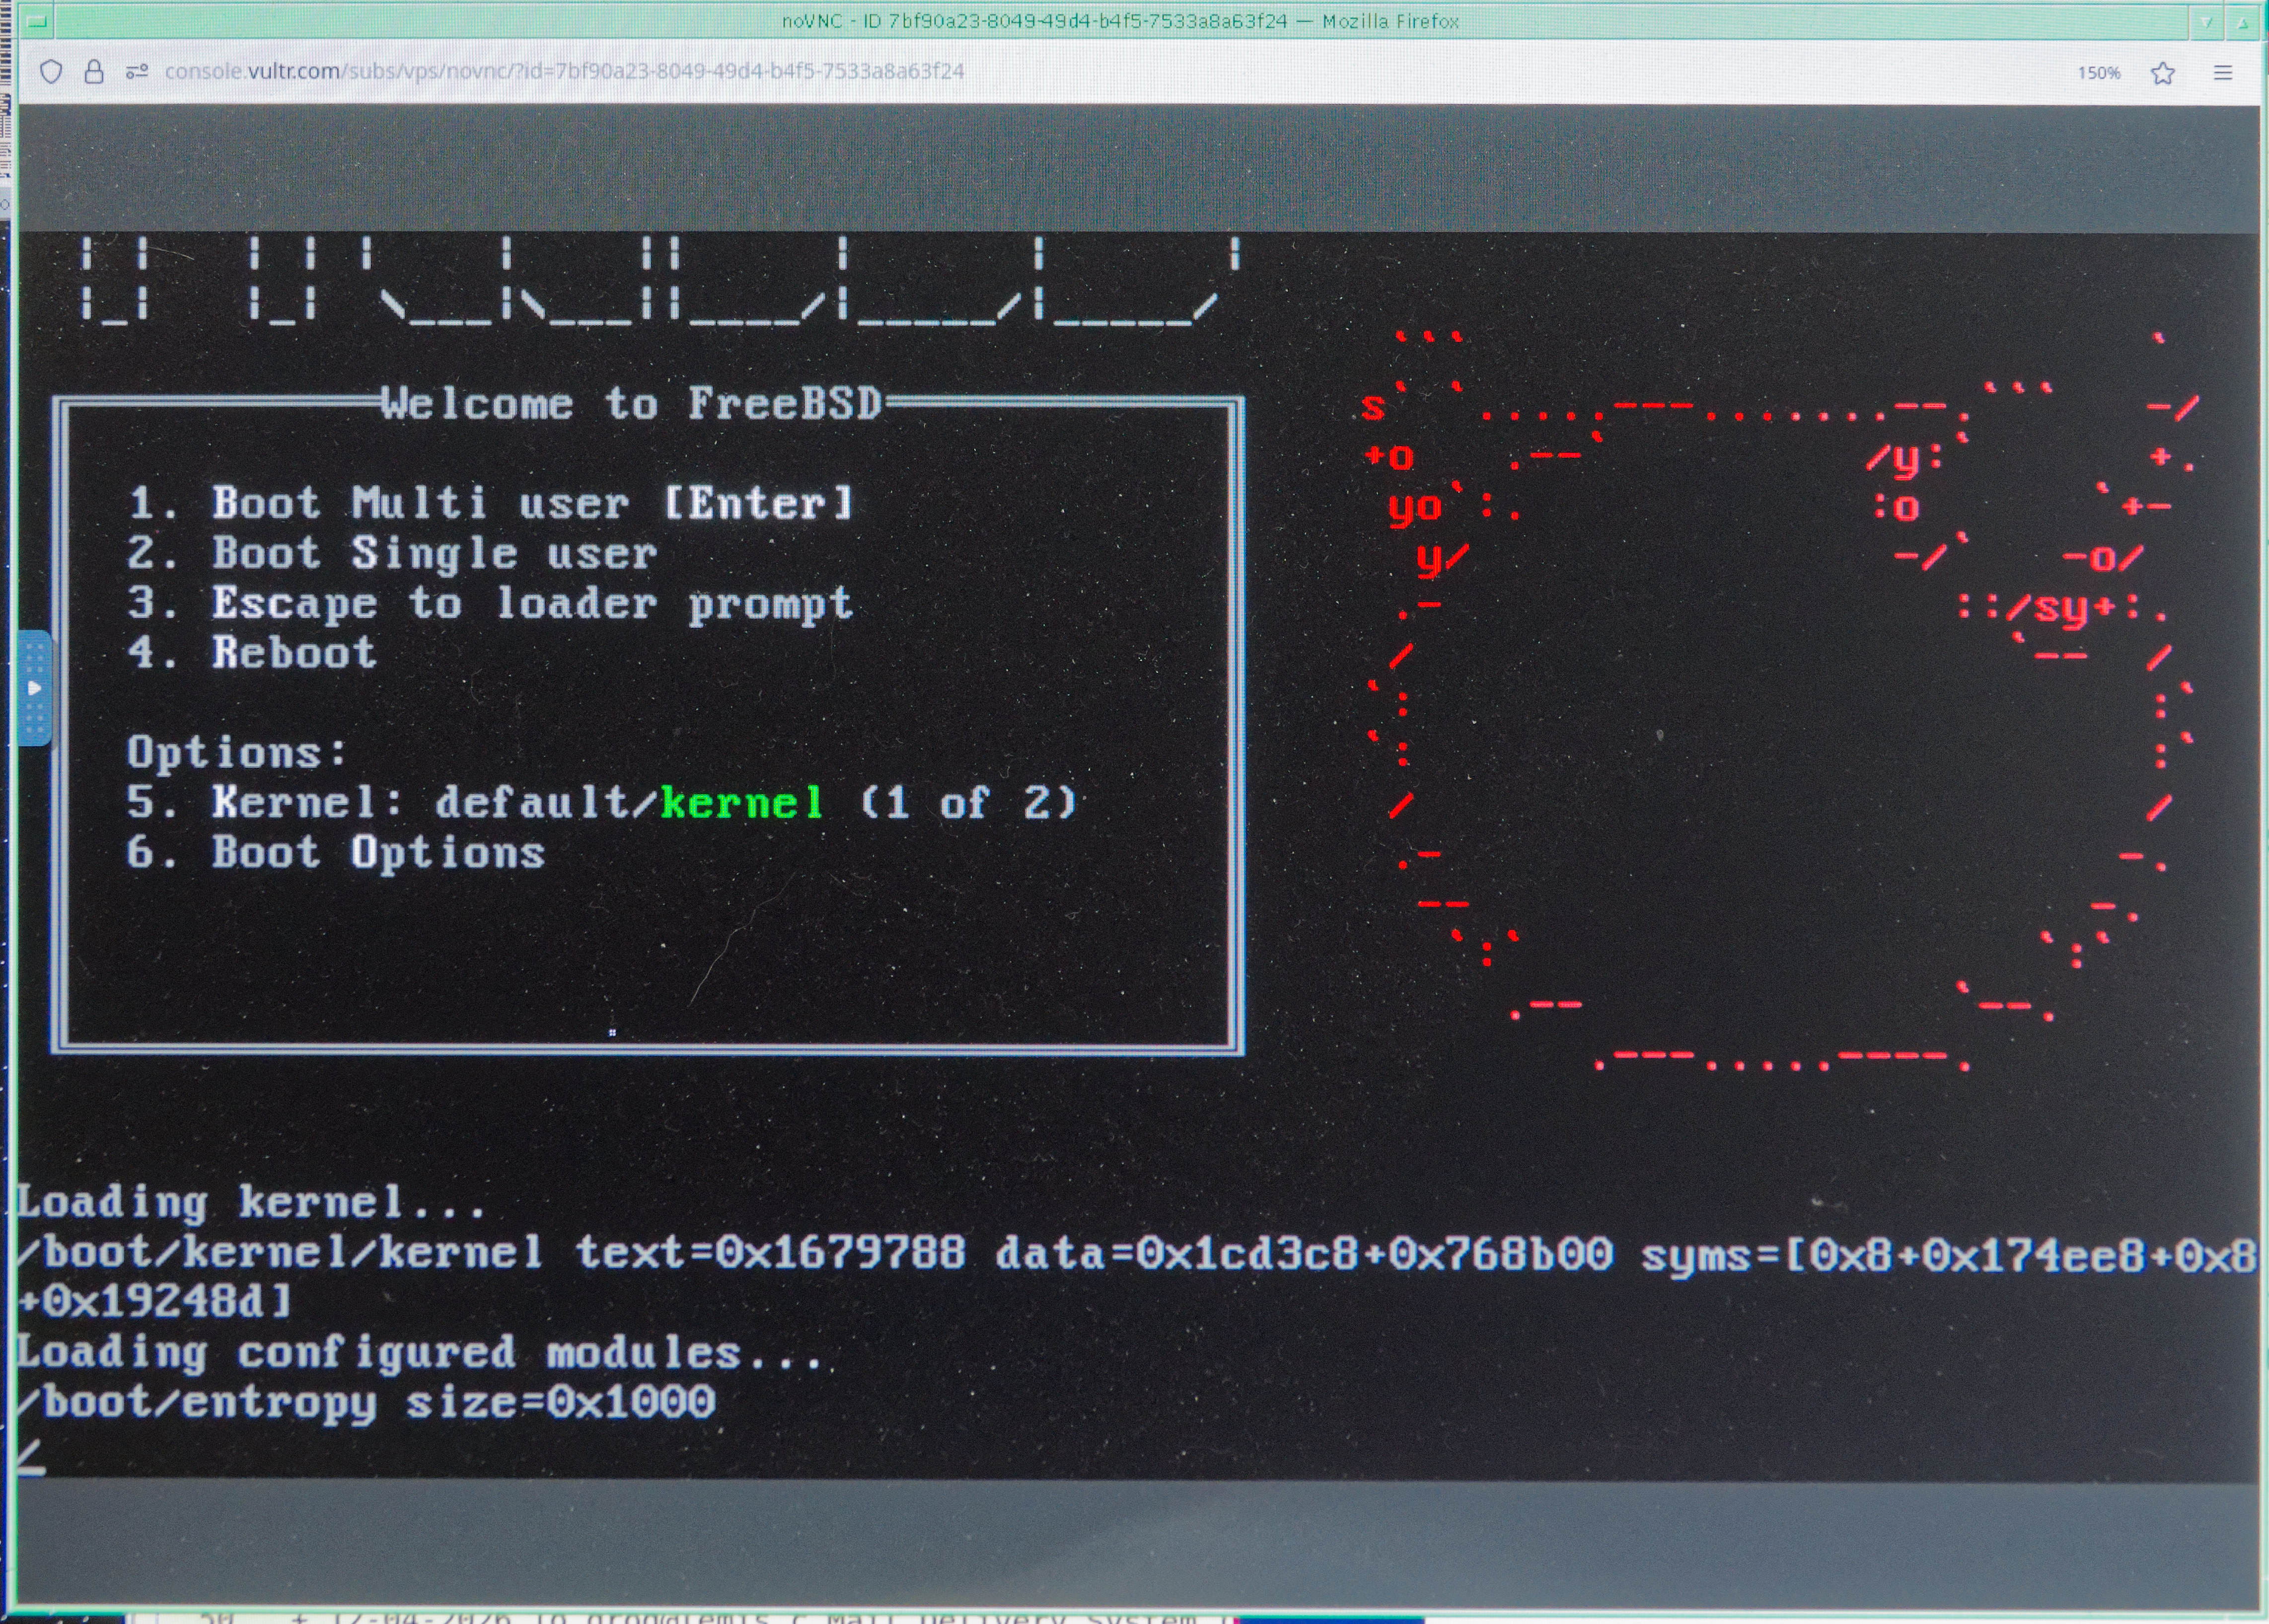The width and height of the screenshot is (2269, 1624).
Task: Click the '/boot/kernel/kernel text=0x1679788' line
Action: click(1137, 1253)
